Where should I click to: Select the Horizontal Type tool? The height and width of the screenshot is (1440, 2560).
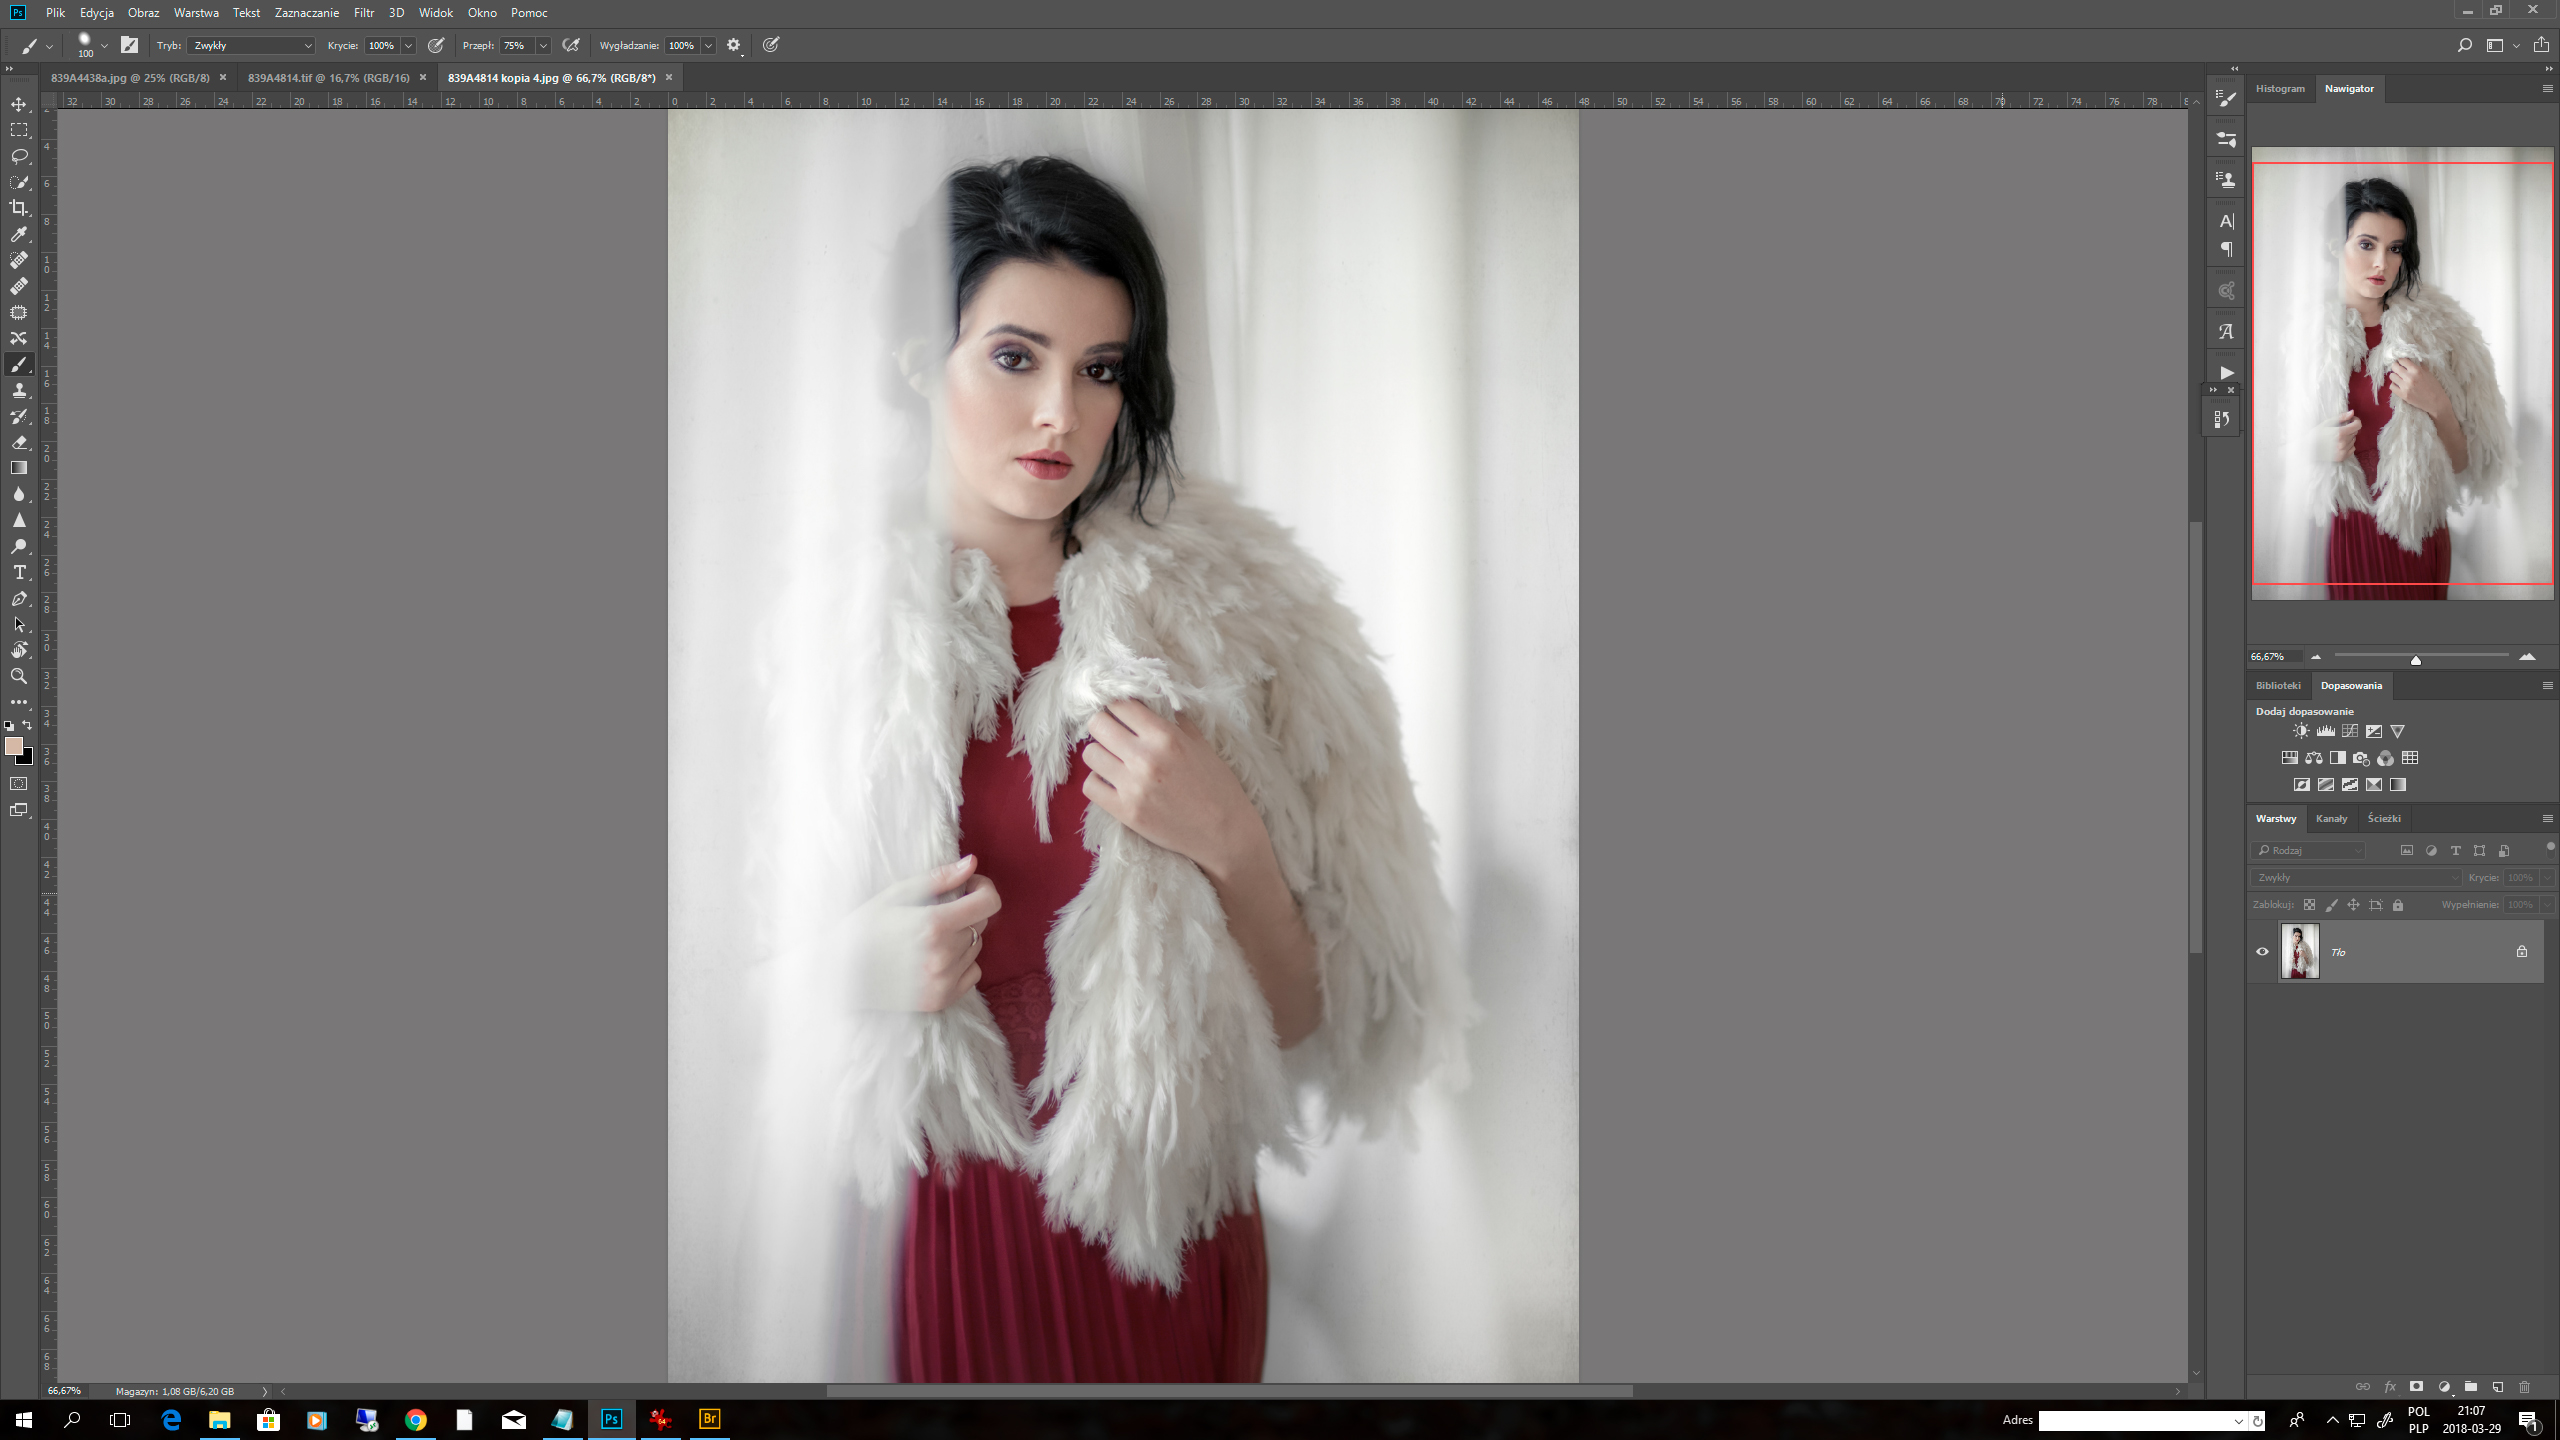pyautogui.click(x=19, y=572)
